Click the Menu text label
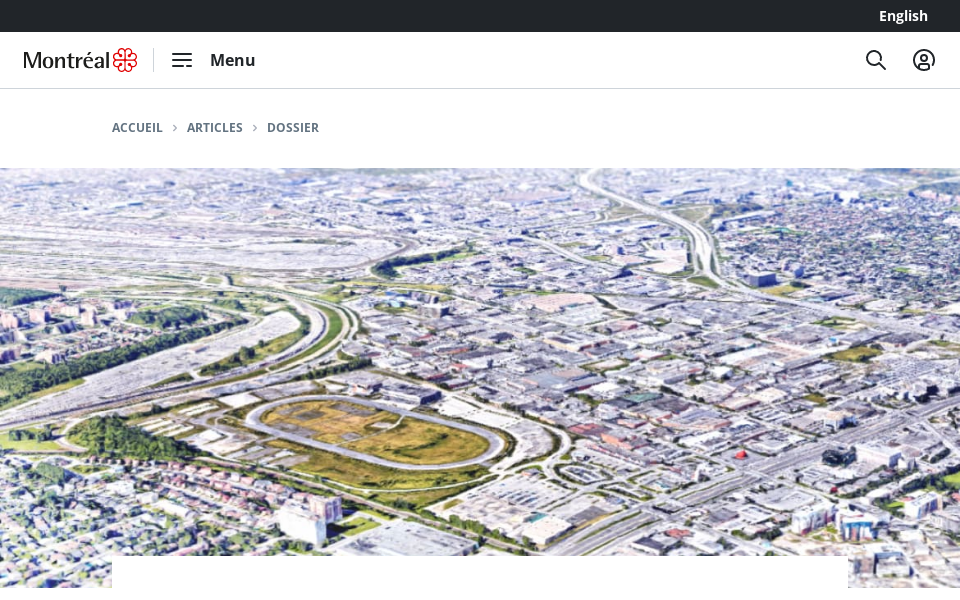Viewport: 960px width, 600px height. click(232, 60)
